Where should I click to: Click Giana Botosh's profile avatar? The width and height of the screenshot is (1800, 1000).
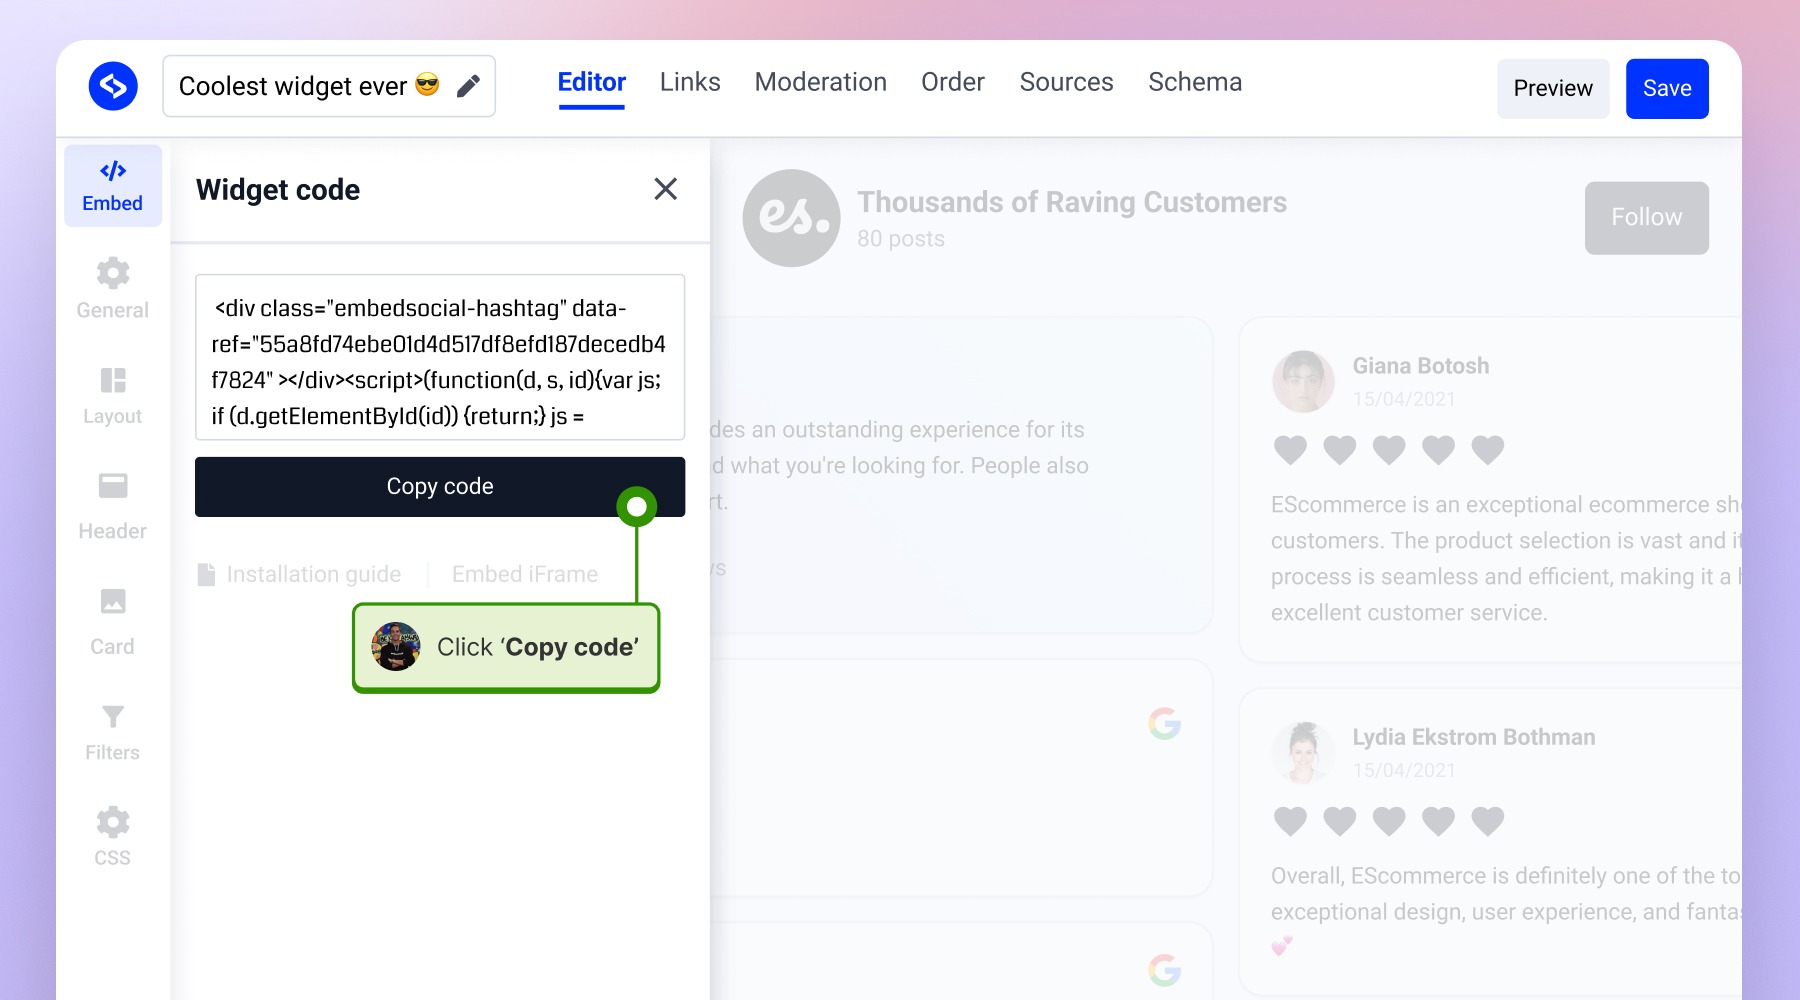[1303, 381]
